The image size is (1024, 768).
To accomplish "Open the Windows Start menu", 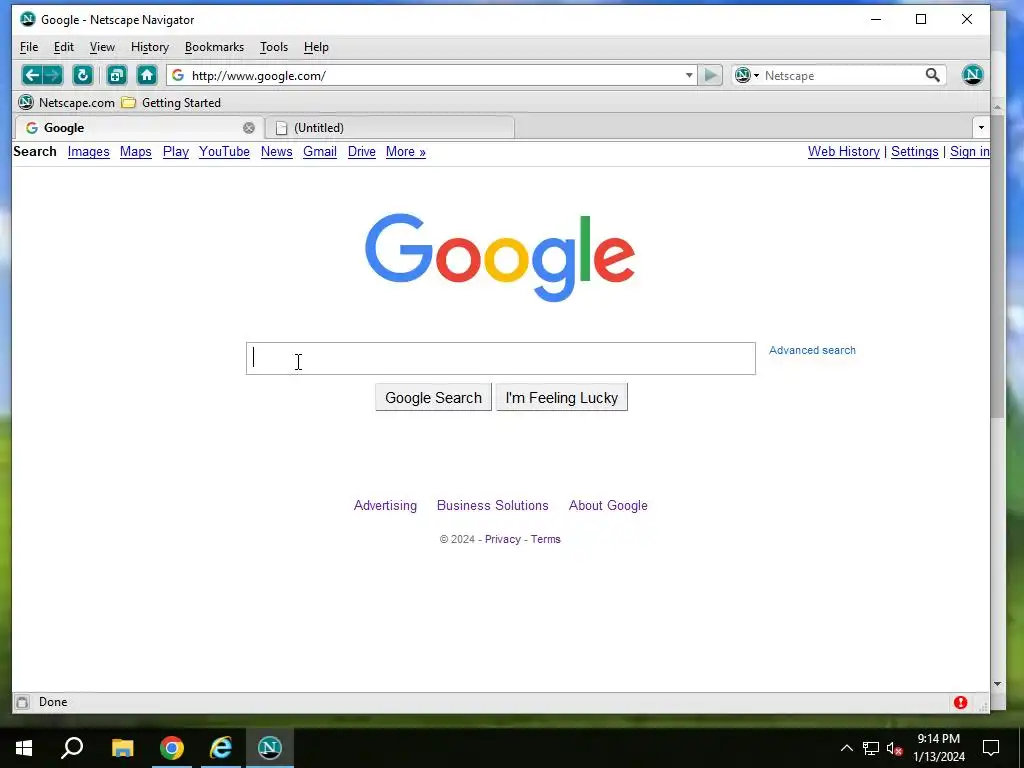I will tap(24, 748).
